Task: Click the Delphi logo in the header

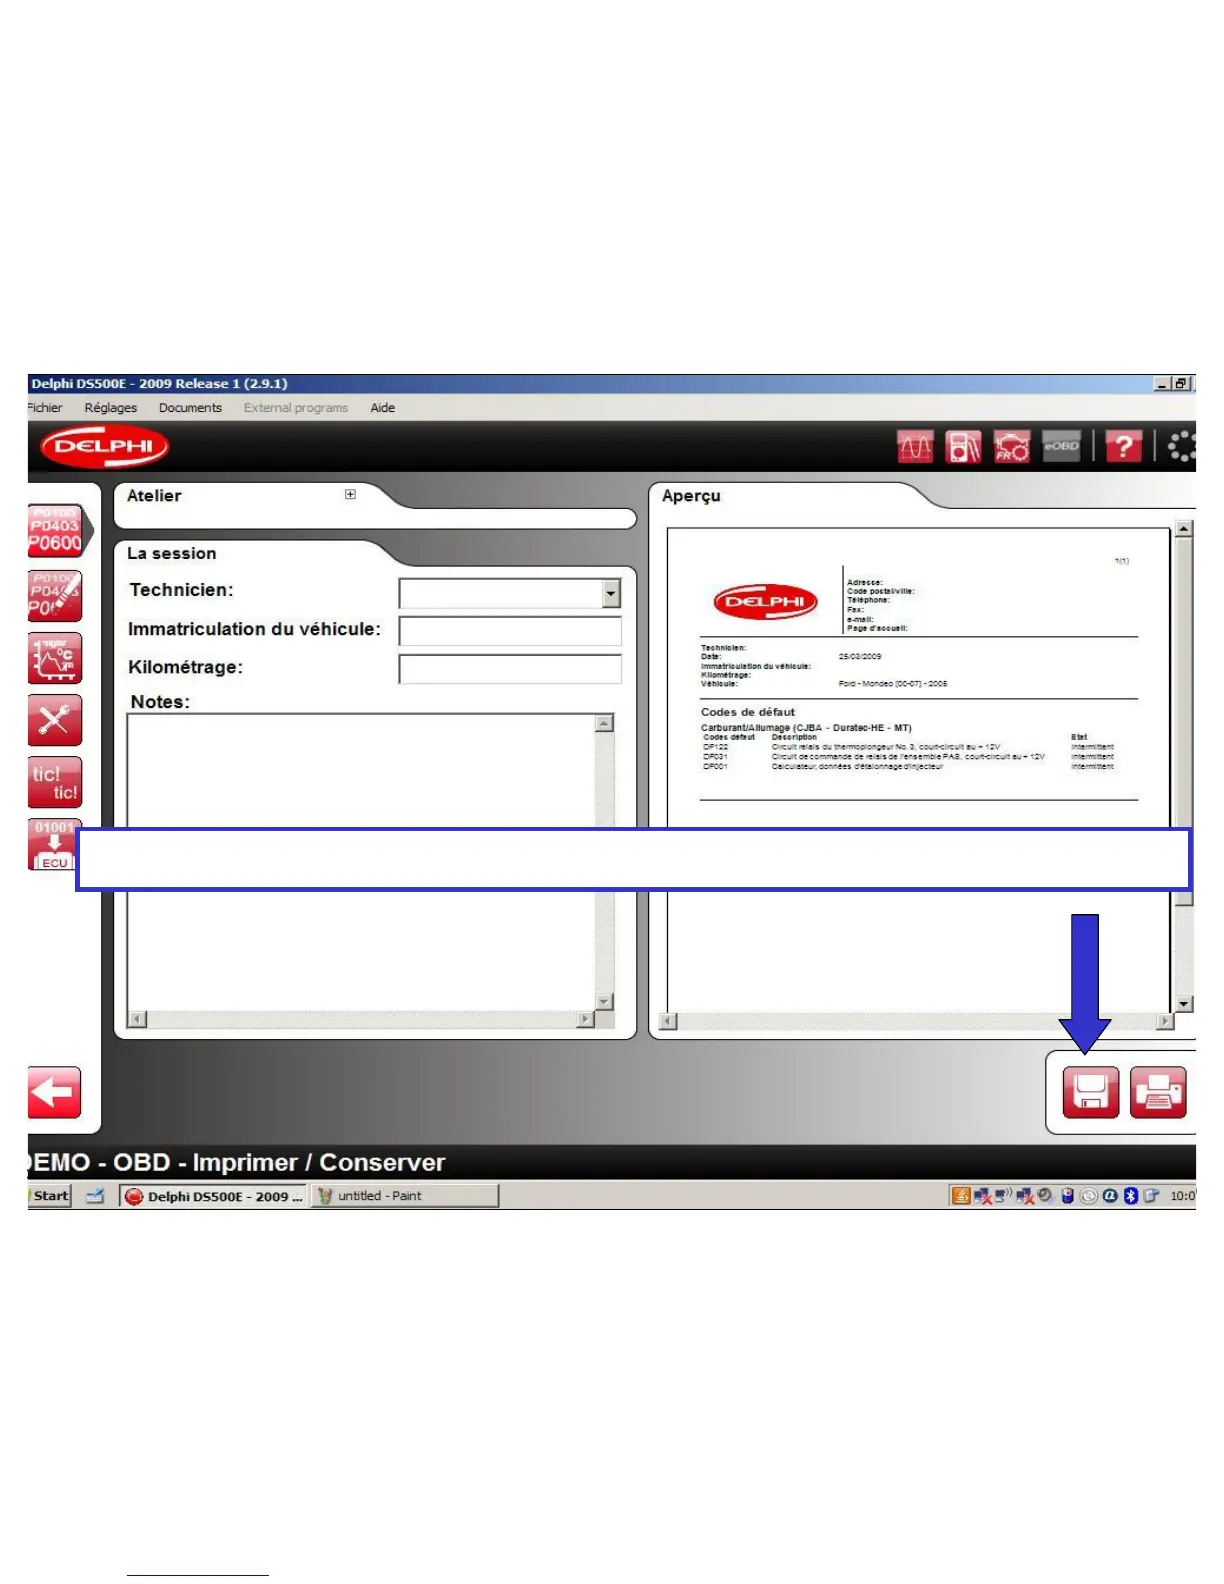Action: [x=104, y=447]
